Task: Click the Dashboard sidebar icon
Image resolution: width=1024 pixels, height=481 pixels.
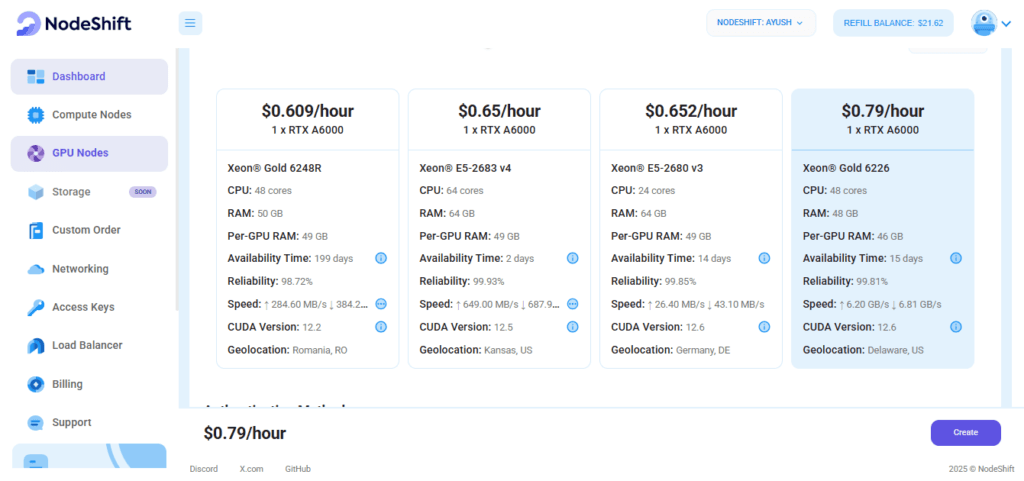Action: click(35, 76)
